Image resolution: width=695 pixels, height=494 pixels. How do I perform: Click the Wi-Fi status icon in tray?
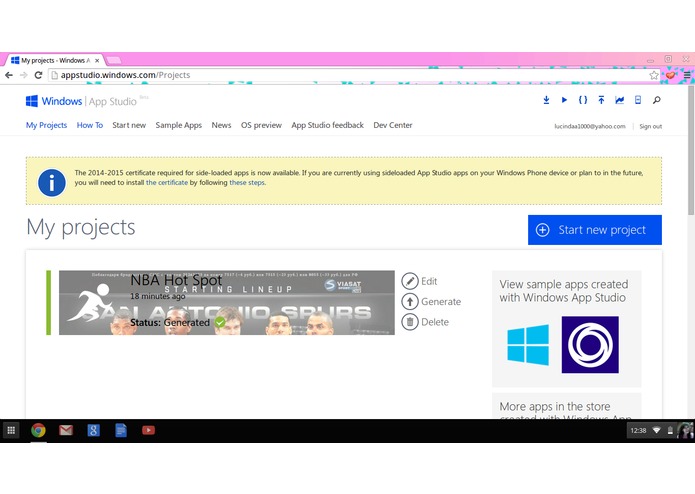[657, 430]
